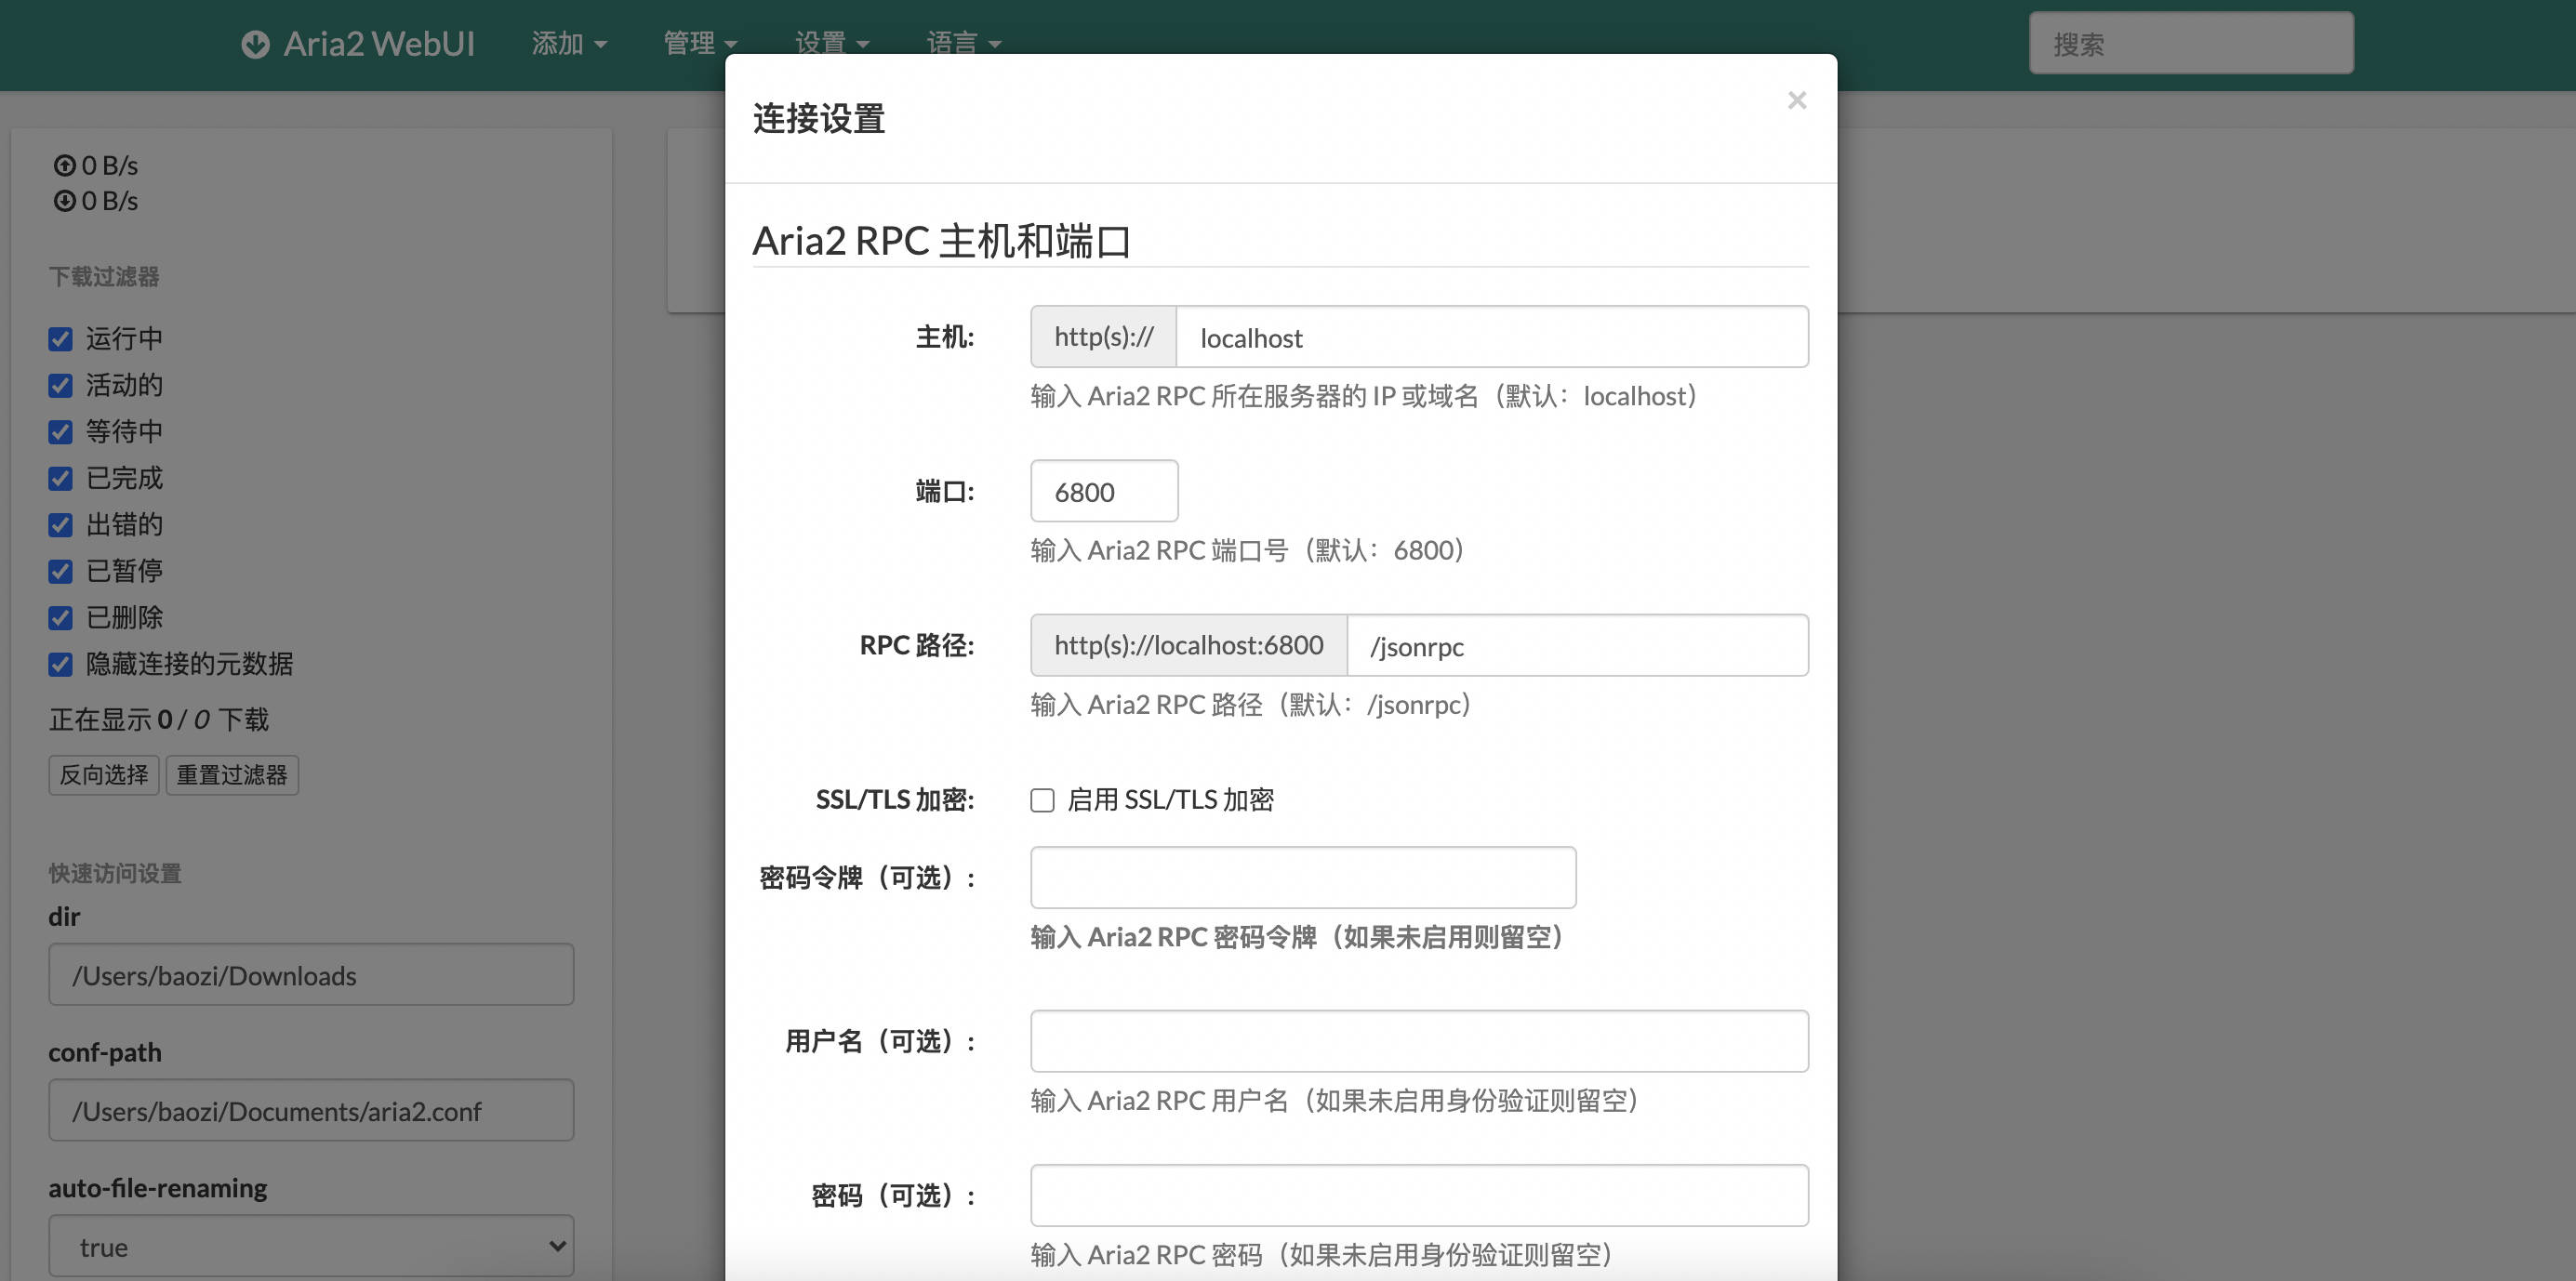The width and height of the screenshot is (2576, 1281).
Task: Click the http(s)://localhost:6800 prefix addon
Action: point(1189,645)
